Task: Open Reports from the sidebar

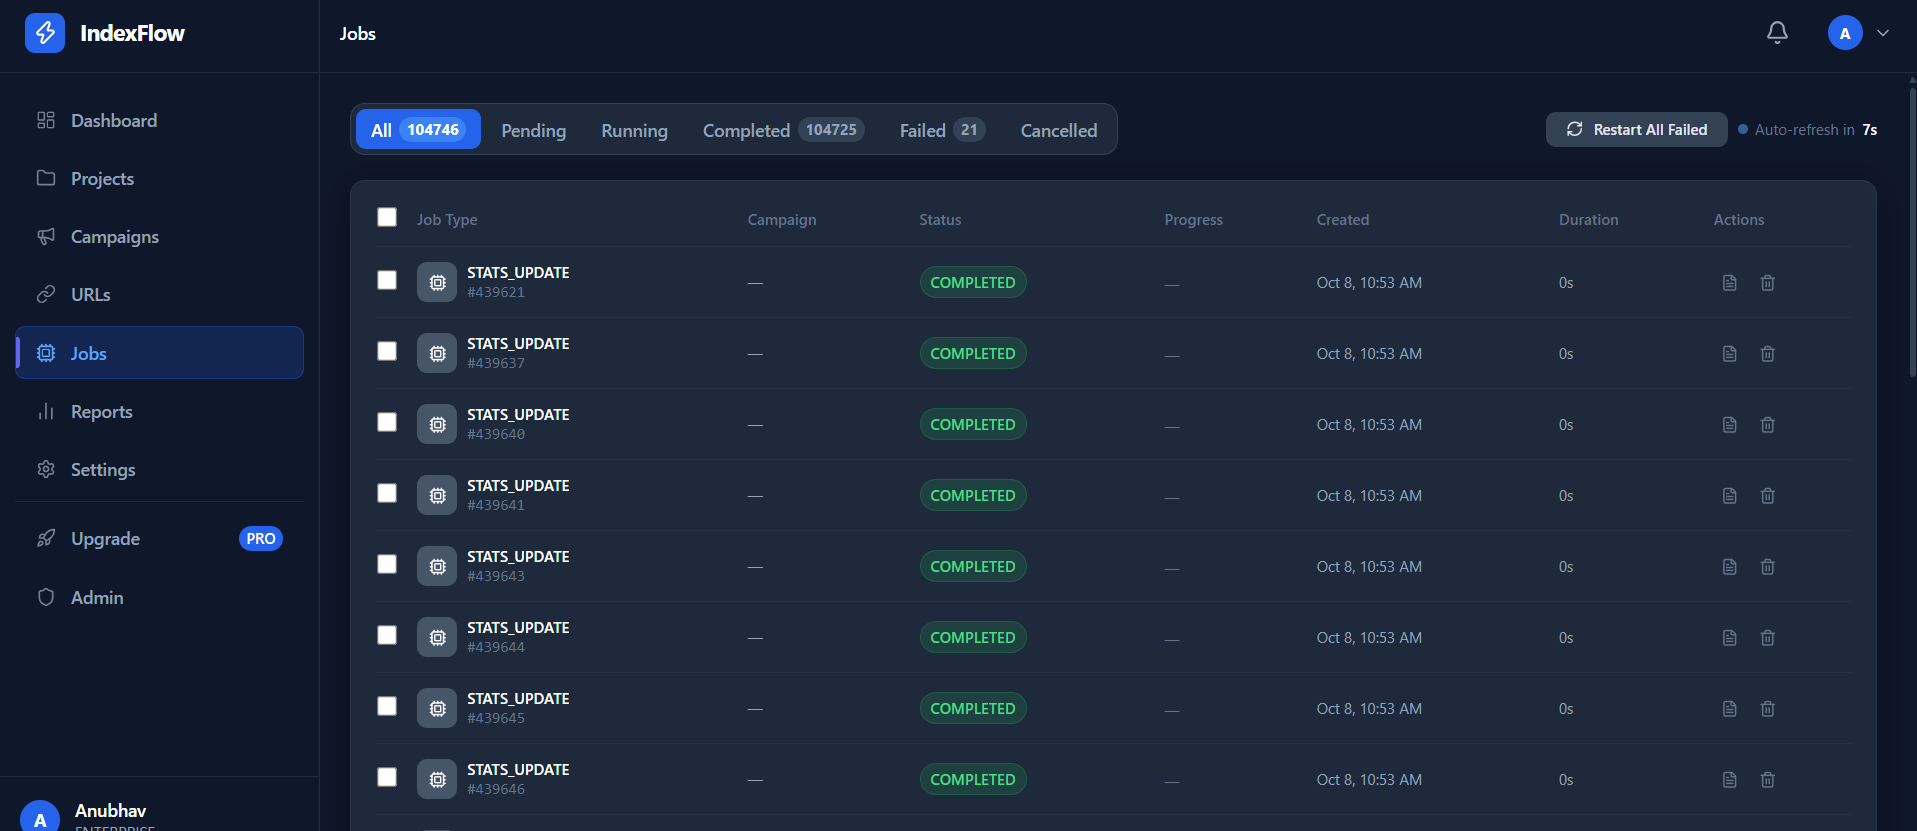Action: point(160,412)
